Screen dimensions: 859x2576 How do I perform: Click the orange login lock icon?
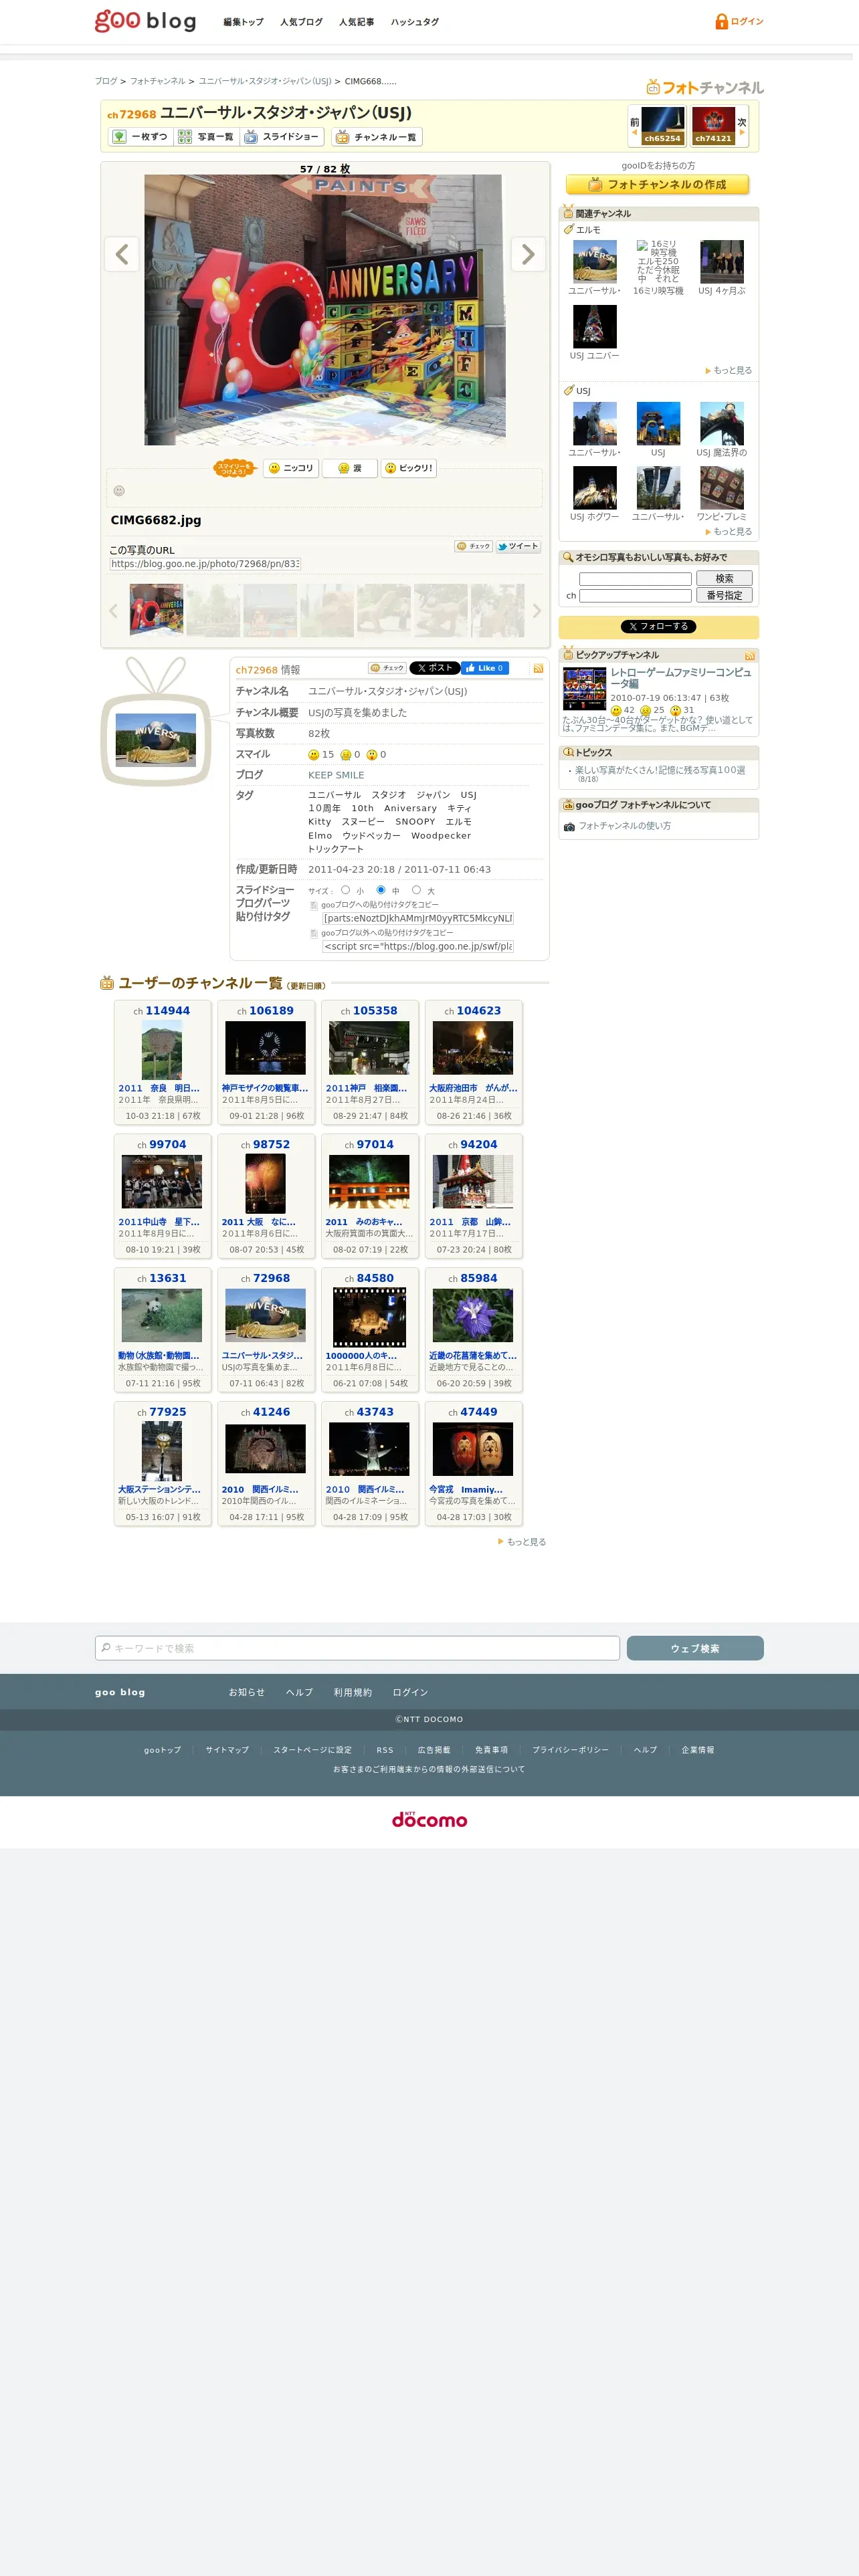721,21
